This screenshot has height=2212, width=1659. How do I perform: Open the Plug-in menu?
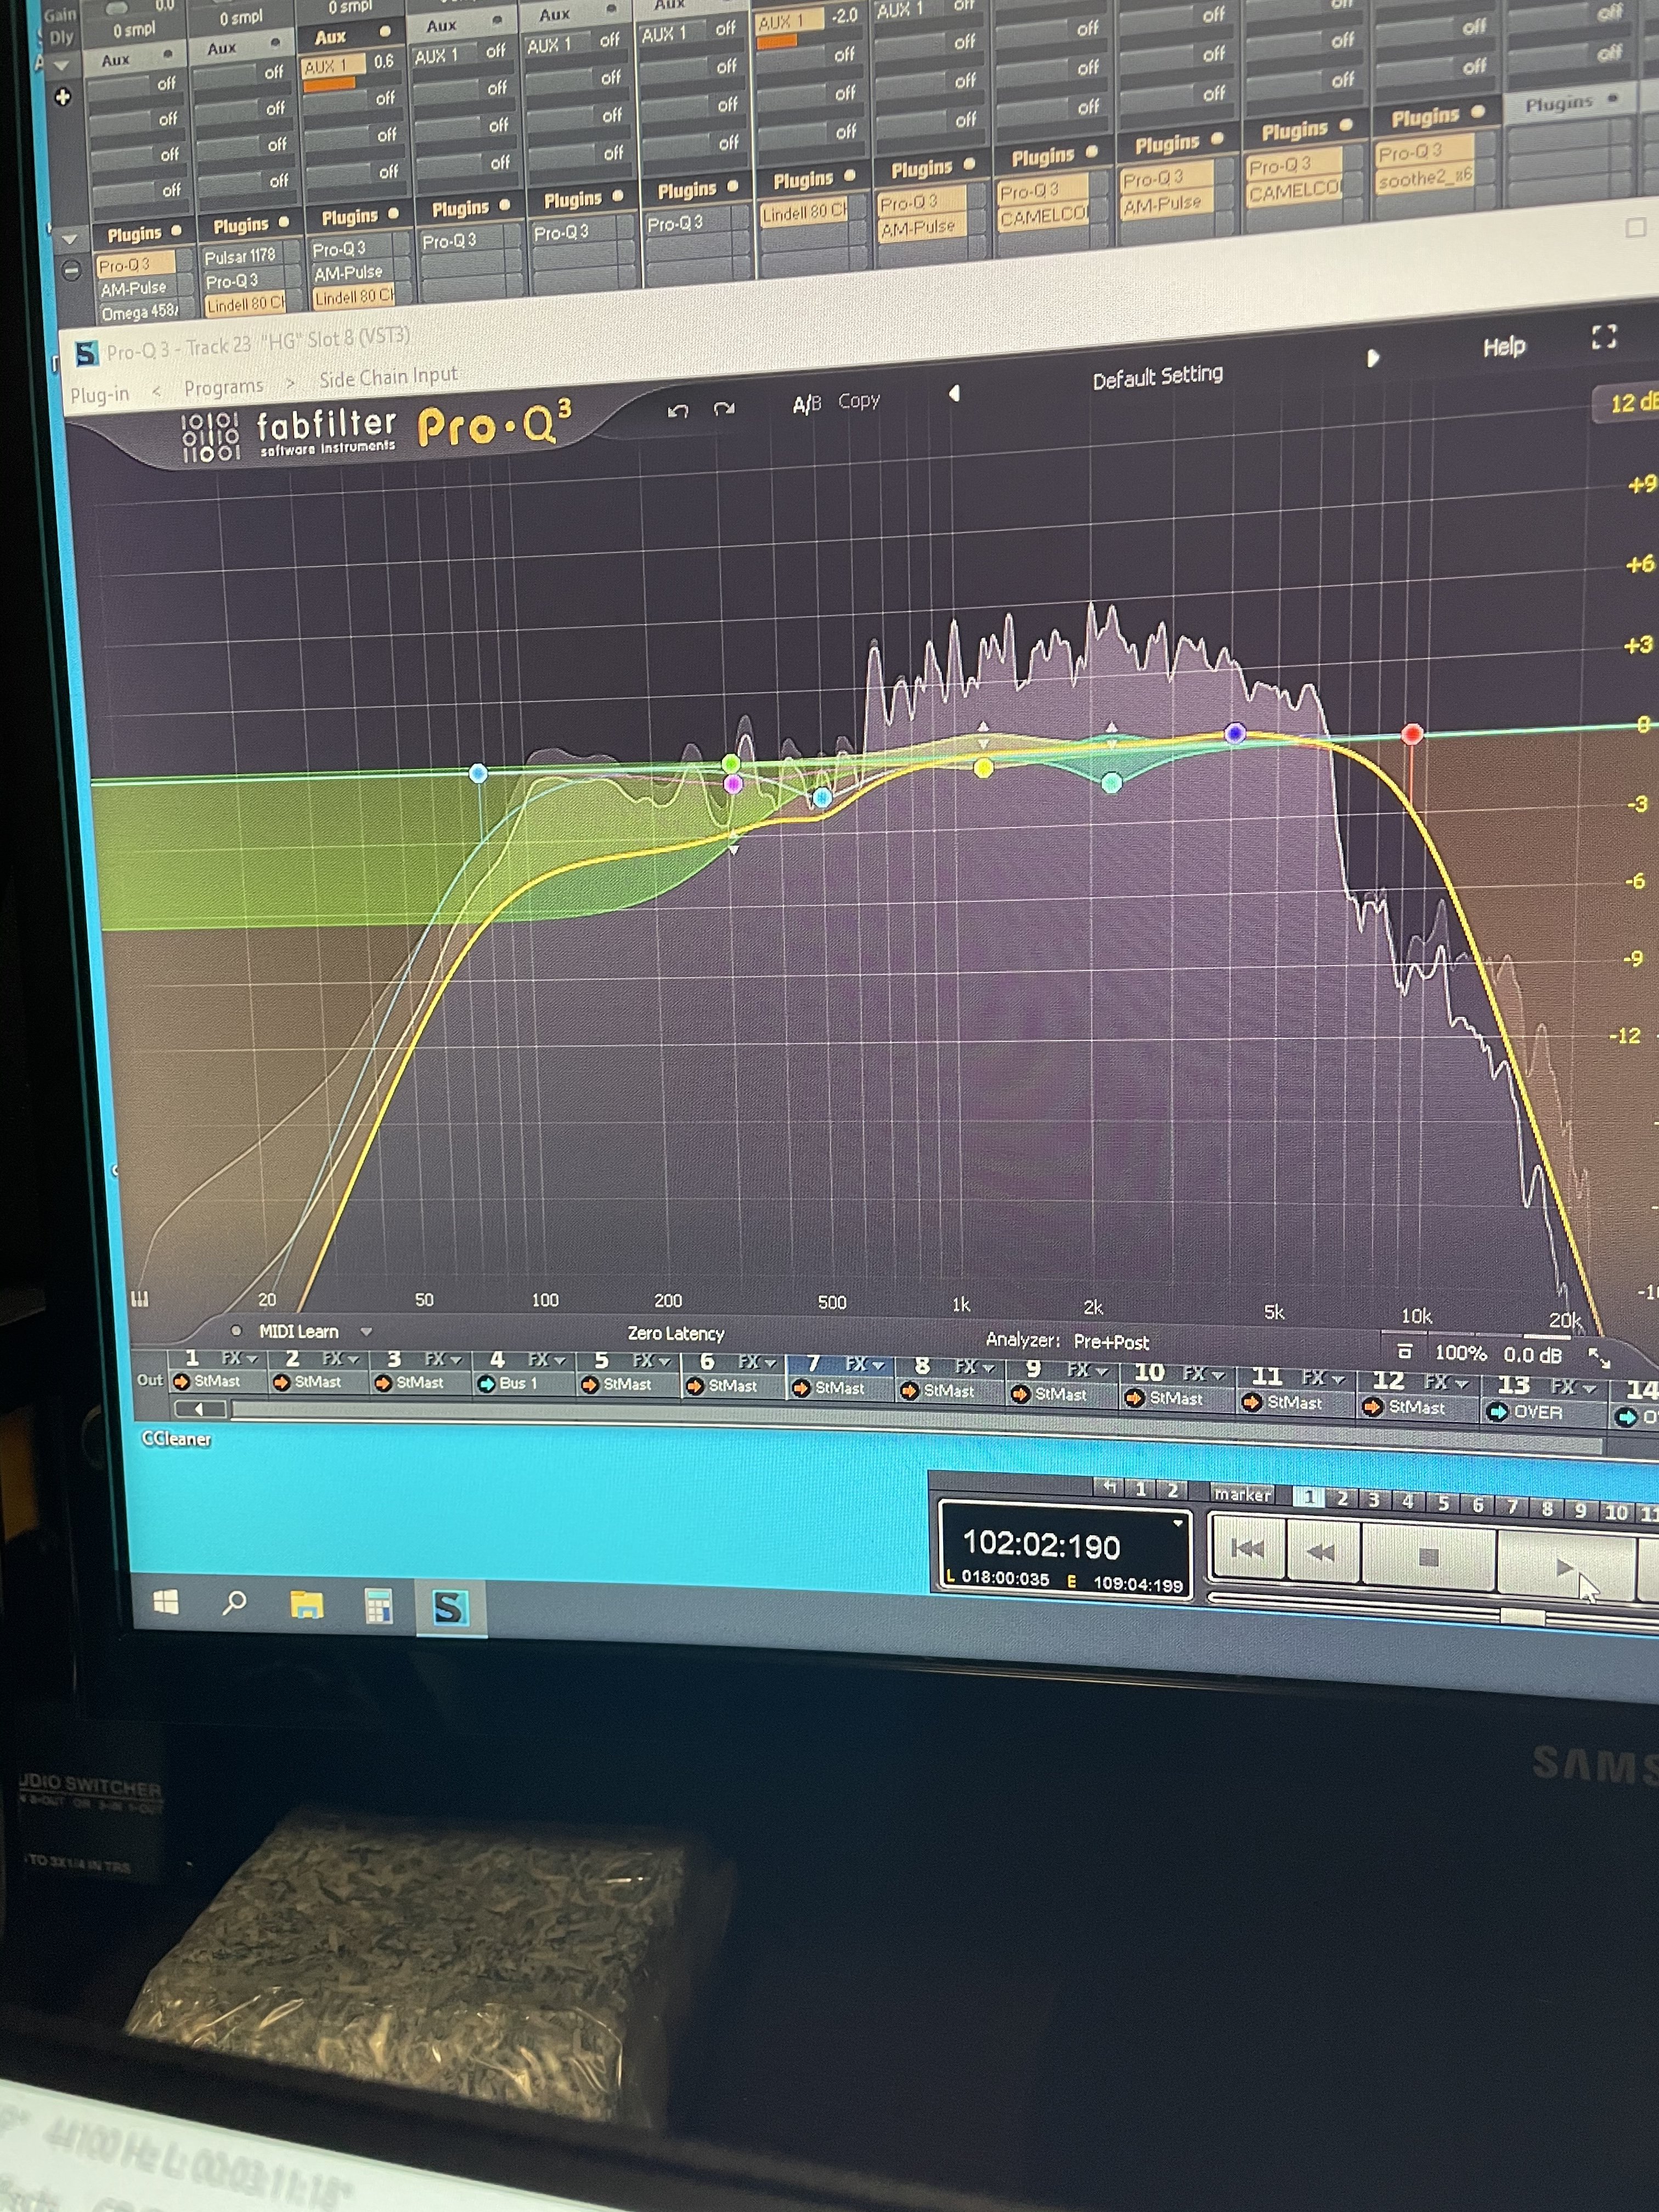pyautogui.click(x=99, y=395)
